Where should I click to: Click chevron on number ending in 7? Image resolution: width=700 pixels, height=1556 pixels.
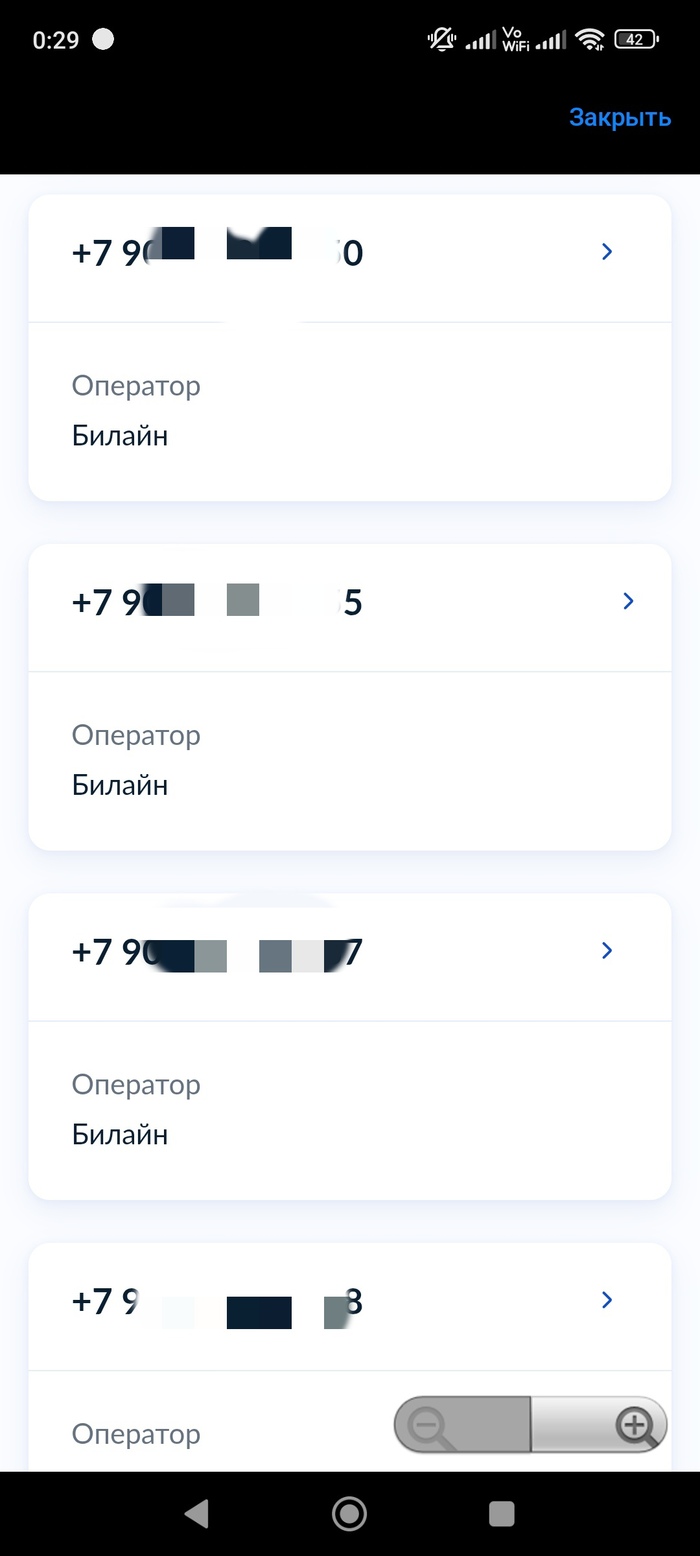tap(607, 950)
